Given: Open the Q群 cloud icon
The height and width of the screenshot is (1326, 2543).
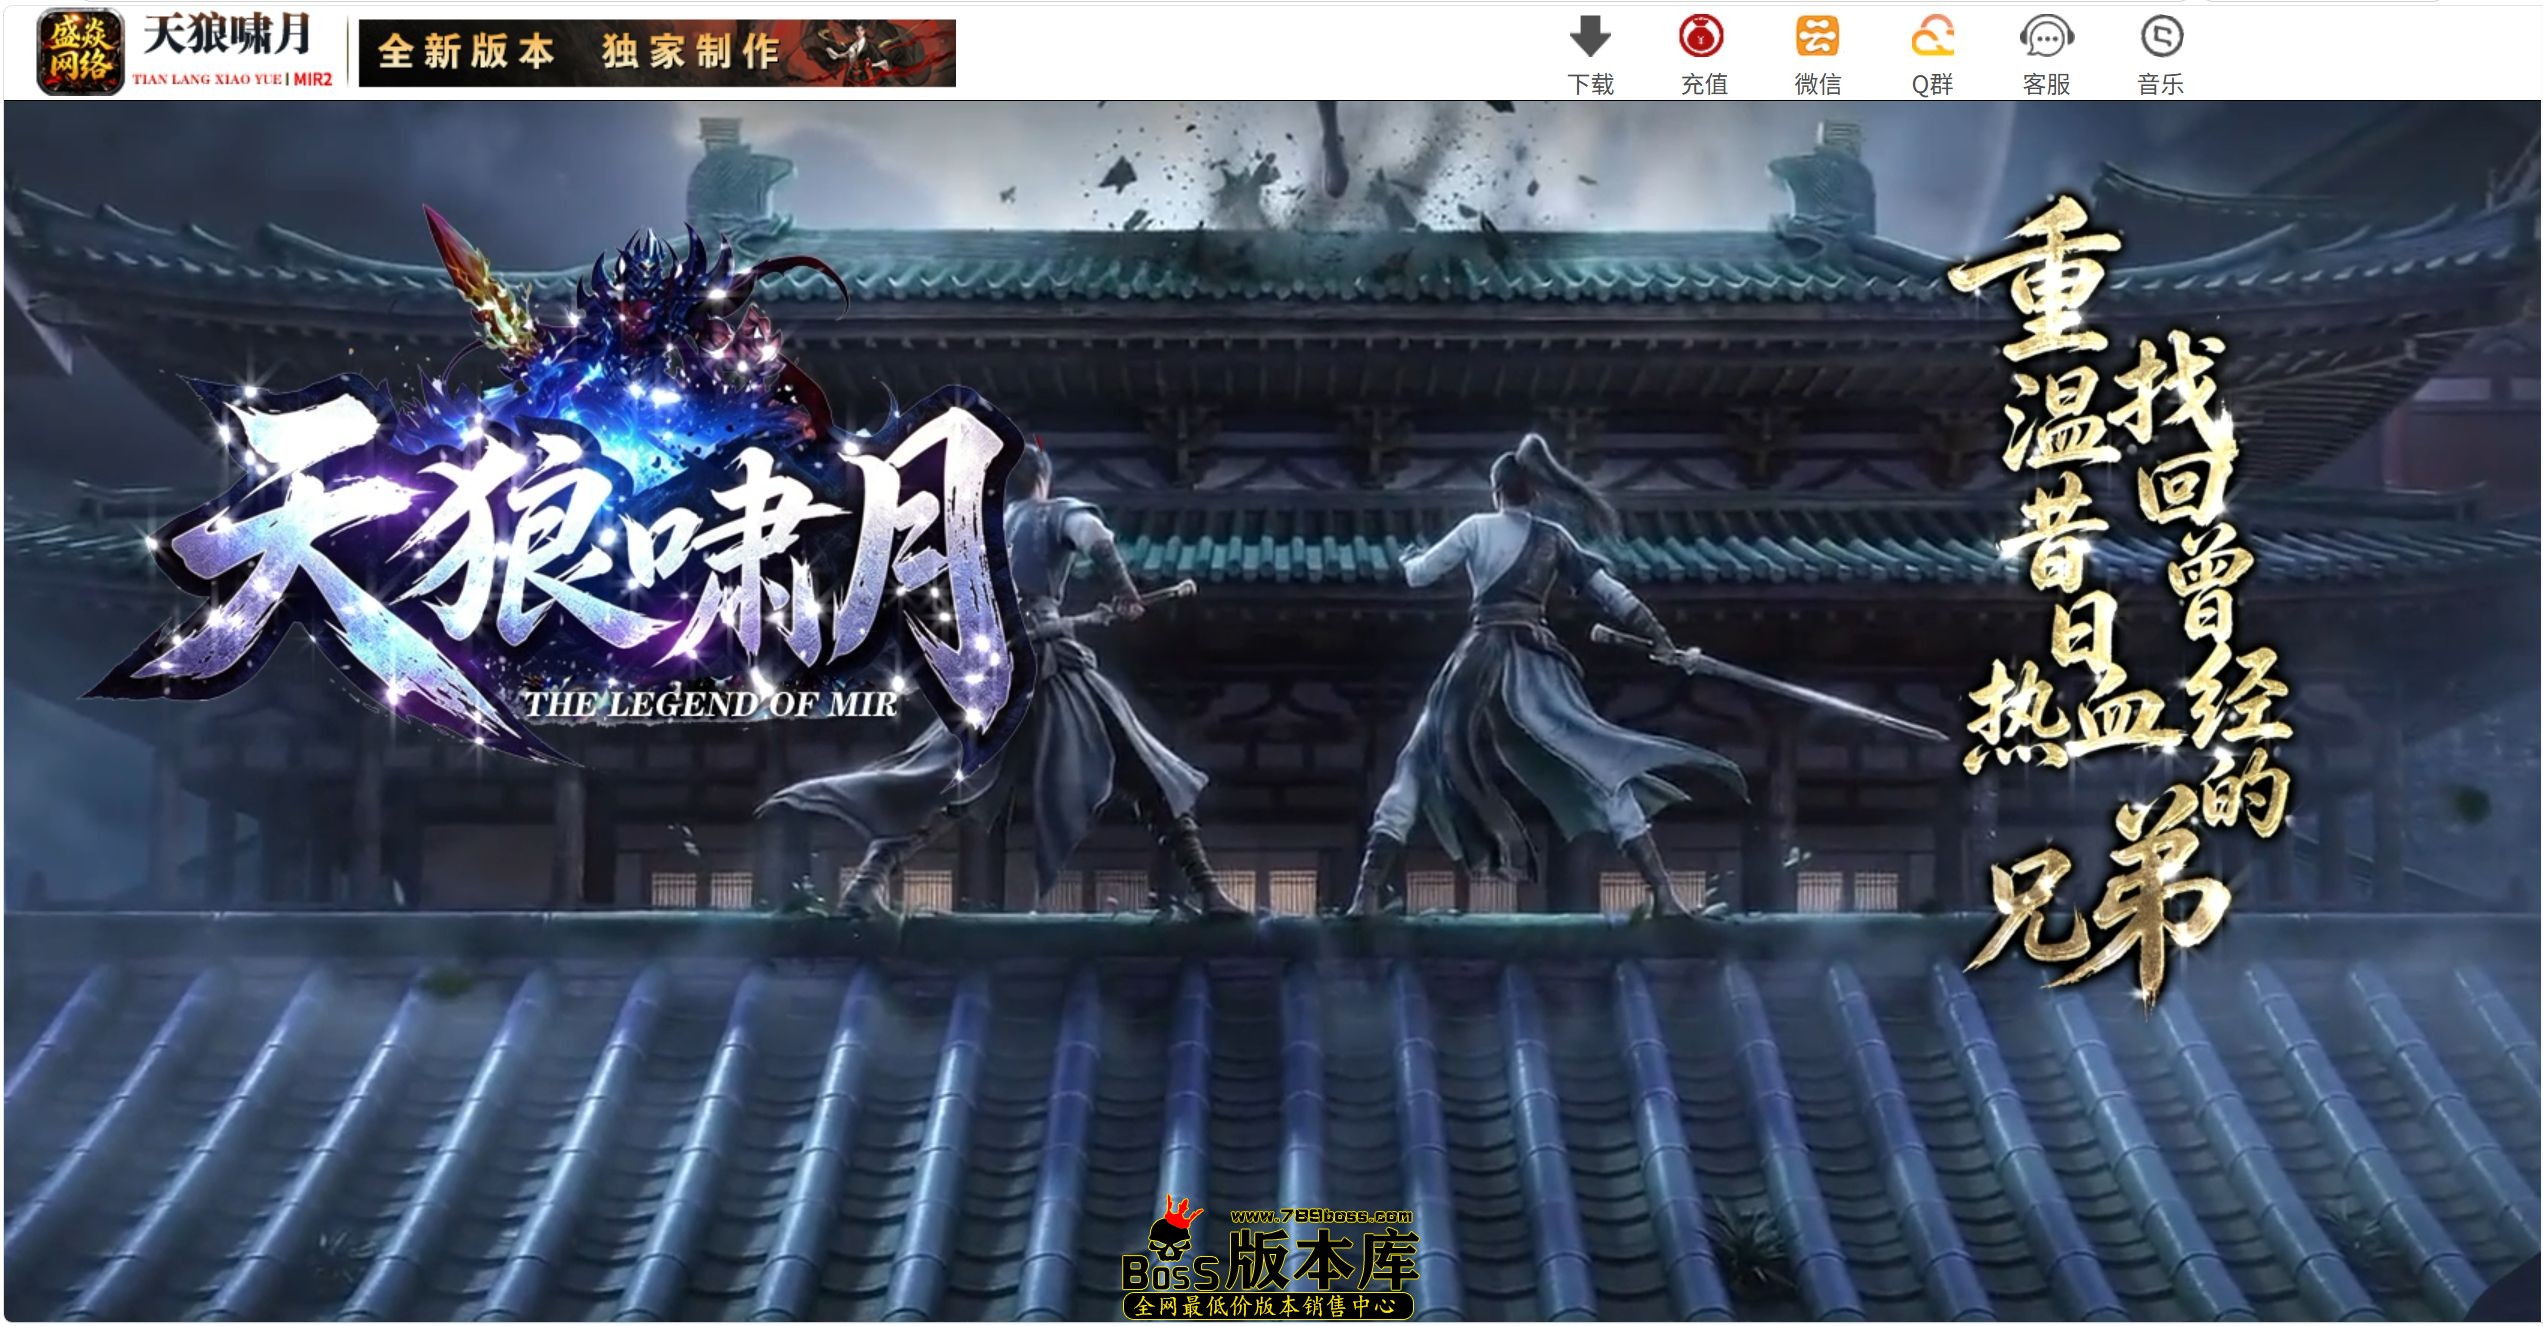Looking at the screenshot, I should click(x=1932, y=37).
